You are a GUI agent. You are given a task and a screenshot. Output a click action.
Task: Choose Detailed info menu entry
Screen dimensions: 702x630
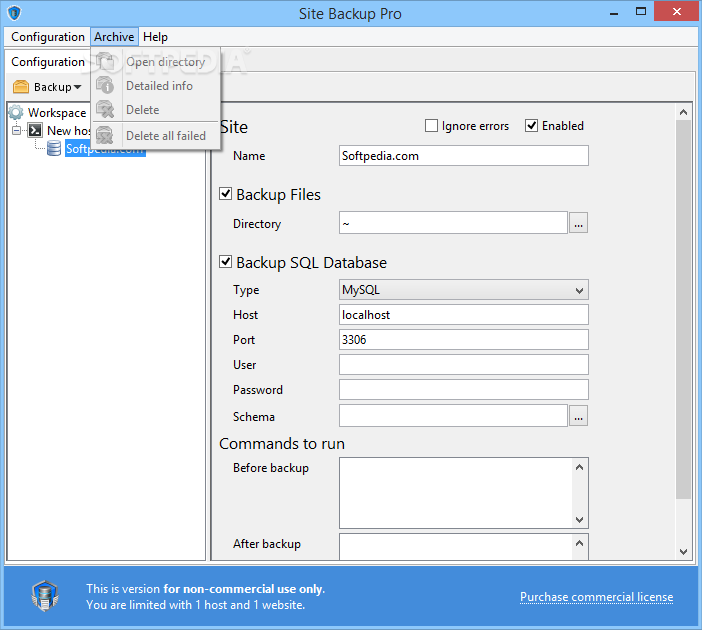pos(155,85)
